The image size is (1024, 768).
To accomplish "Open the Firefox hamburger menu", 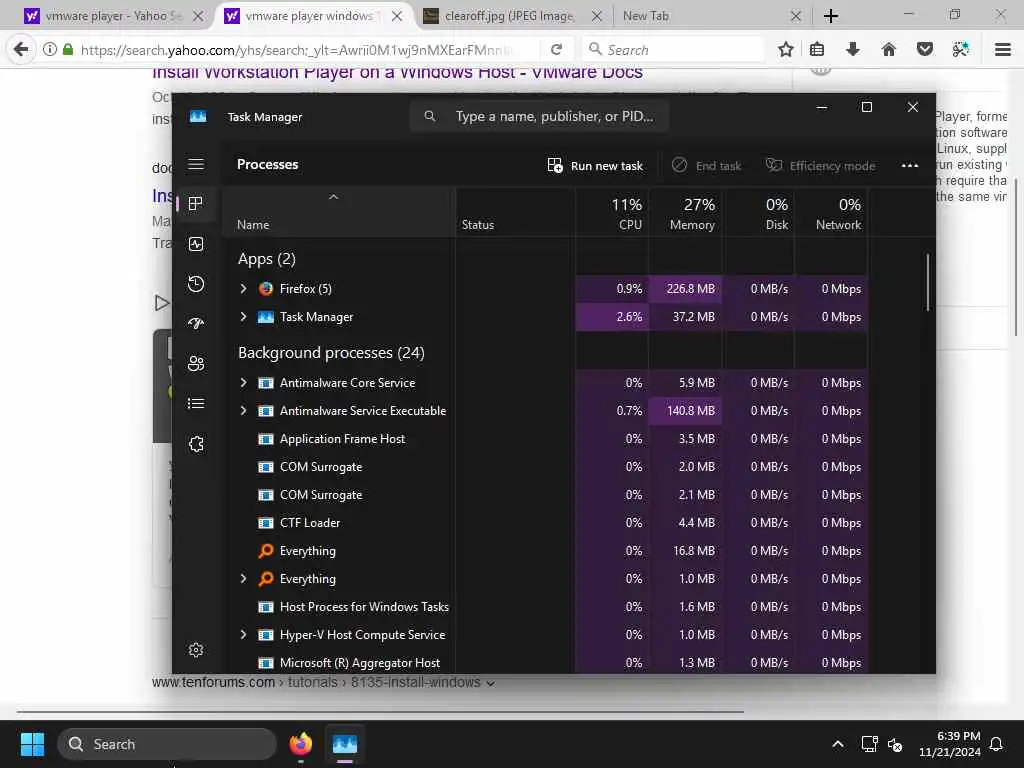I will click(1003, 49).
